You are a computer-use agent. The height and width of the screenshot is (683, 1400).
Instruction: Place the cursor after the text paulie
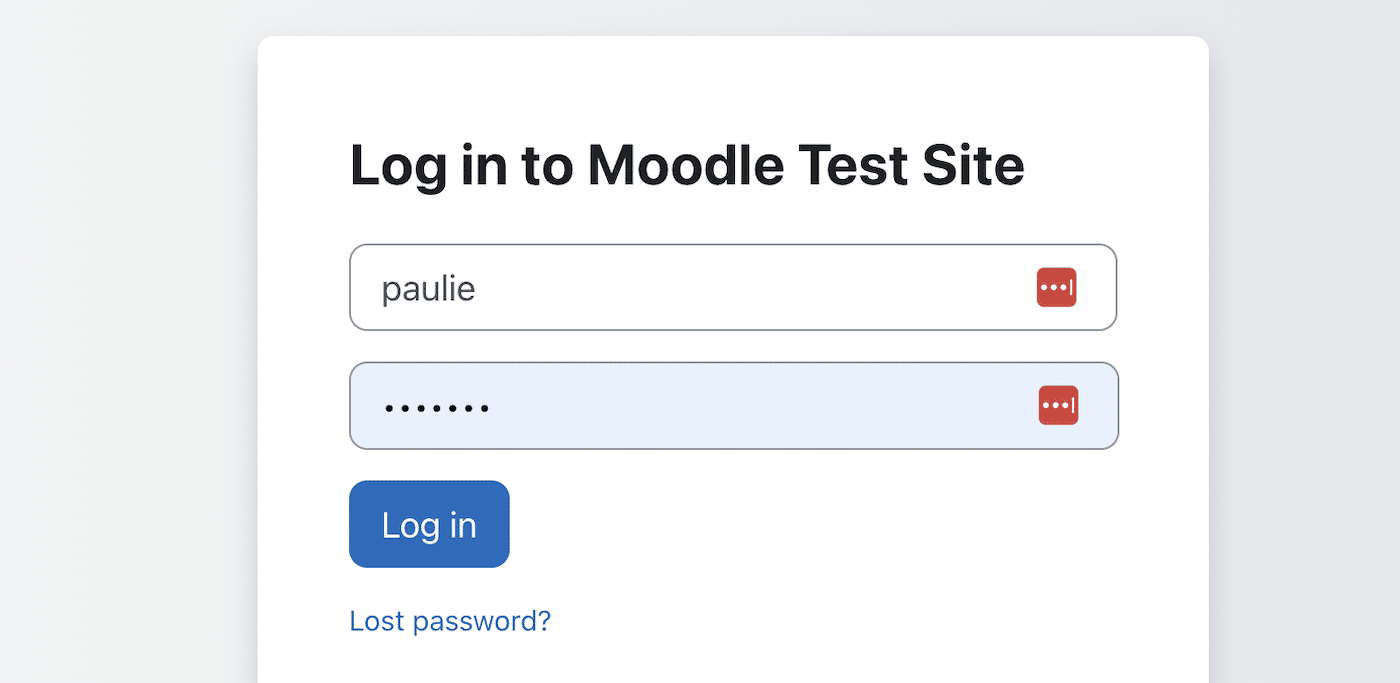coord(478,289)
